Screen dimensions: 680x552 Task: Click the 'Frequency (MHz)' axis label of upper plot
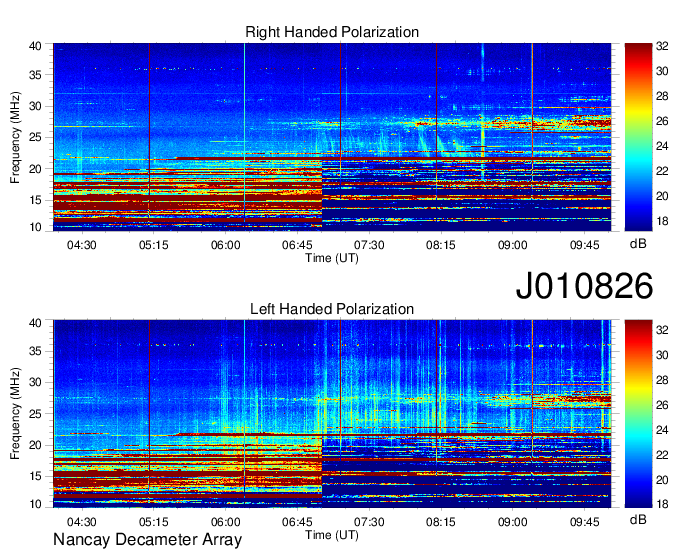(x=15, y=137)
